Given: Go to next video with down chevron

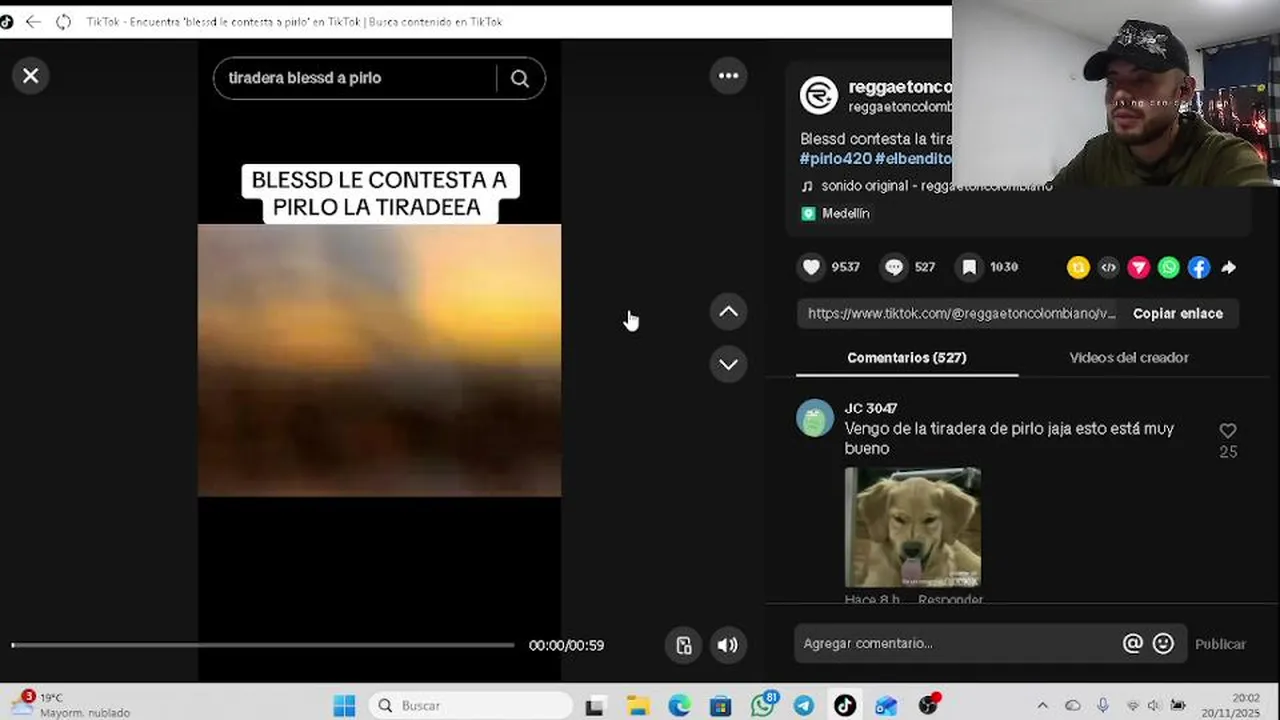Looking at the screenshot, I should (x=728, y=364).
